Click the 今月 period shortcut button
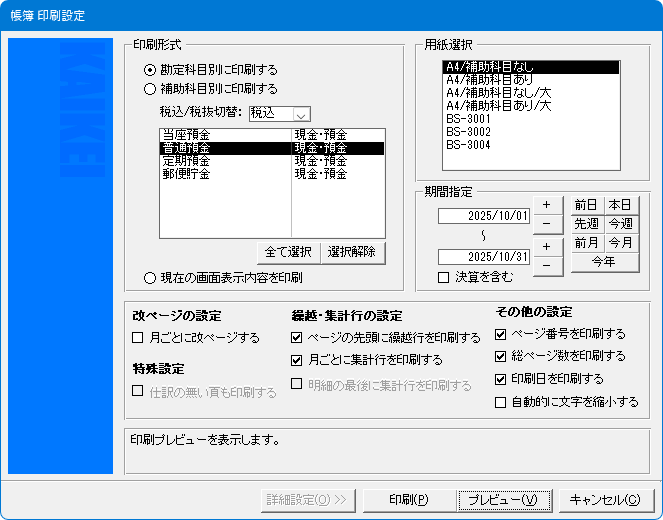 pos(622,243)
